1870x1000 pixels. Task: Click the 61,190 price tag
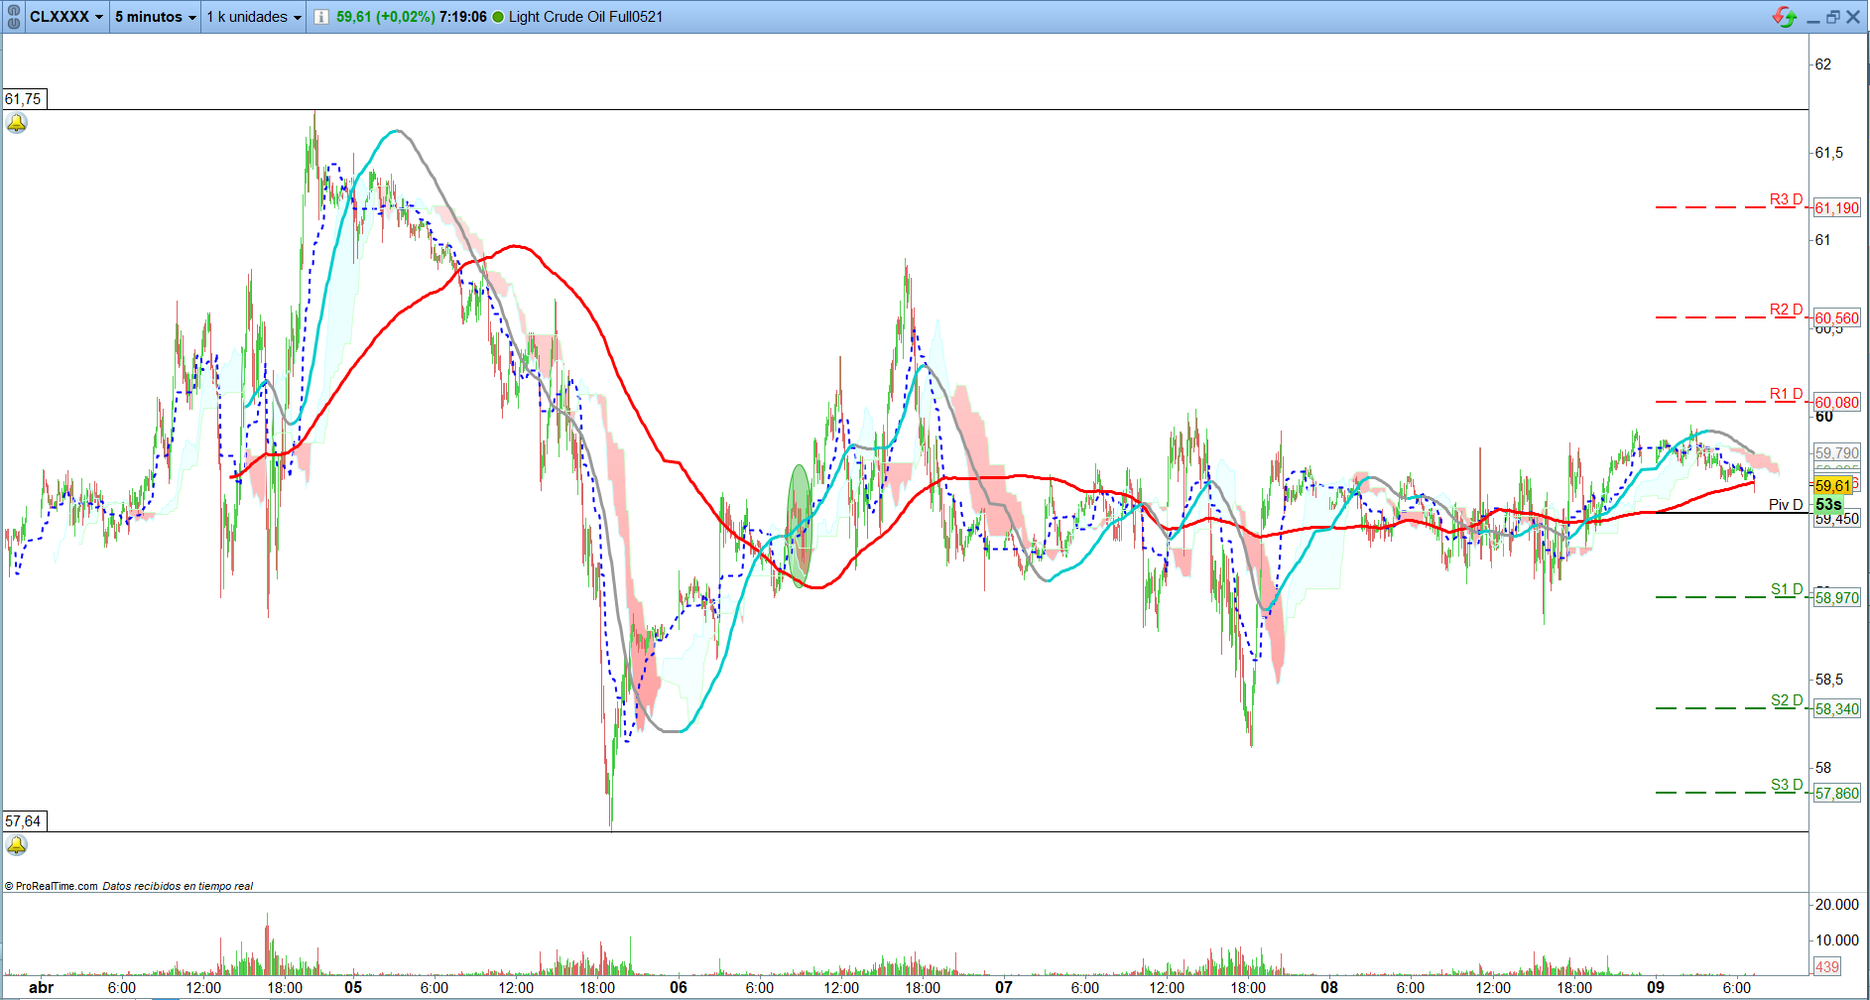(x=1837, y=208)
